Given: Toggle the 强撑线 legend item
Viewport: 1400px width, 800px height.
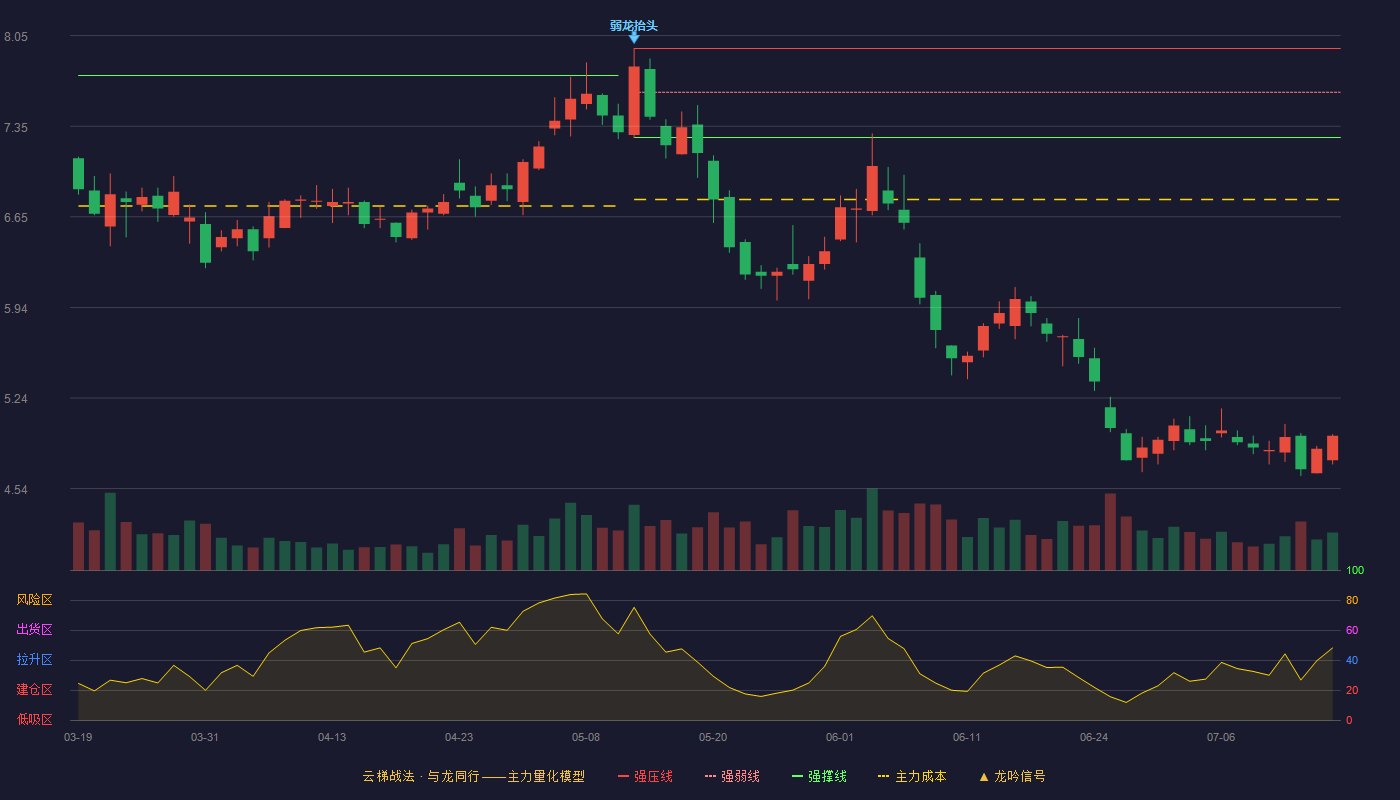Looking at the screenshot, I should point(819,776).
